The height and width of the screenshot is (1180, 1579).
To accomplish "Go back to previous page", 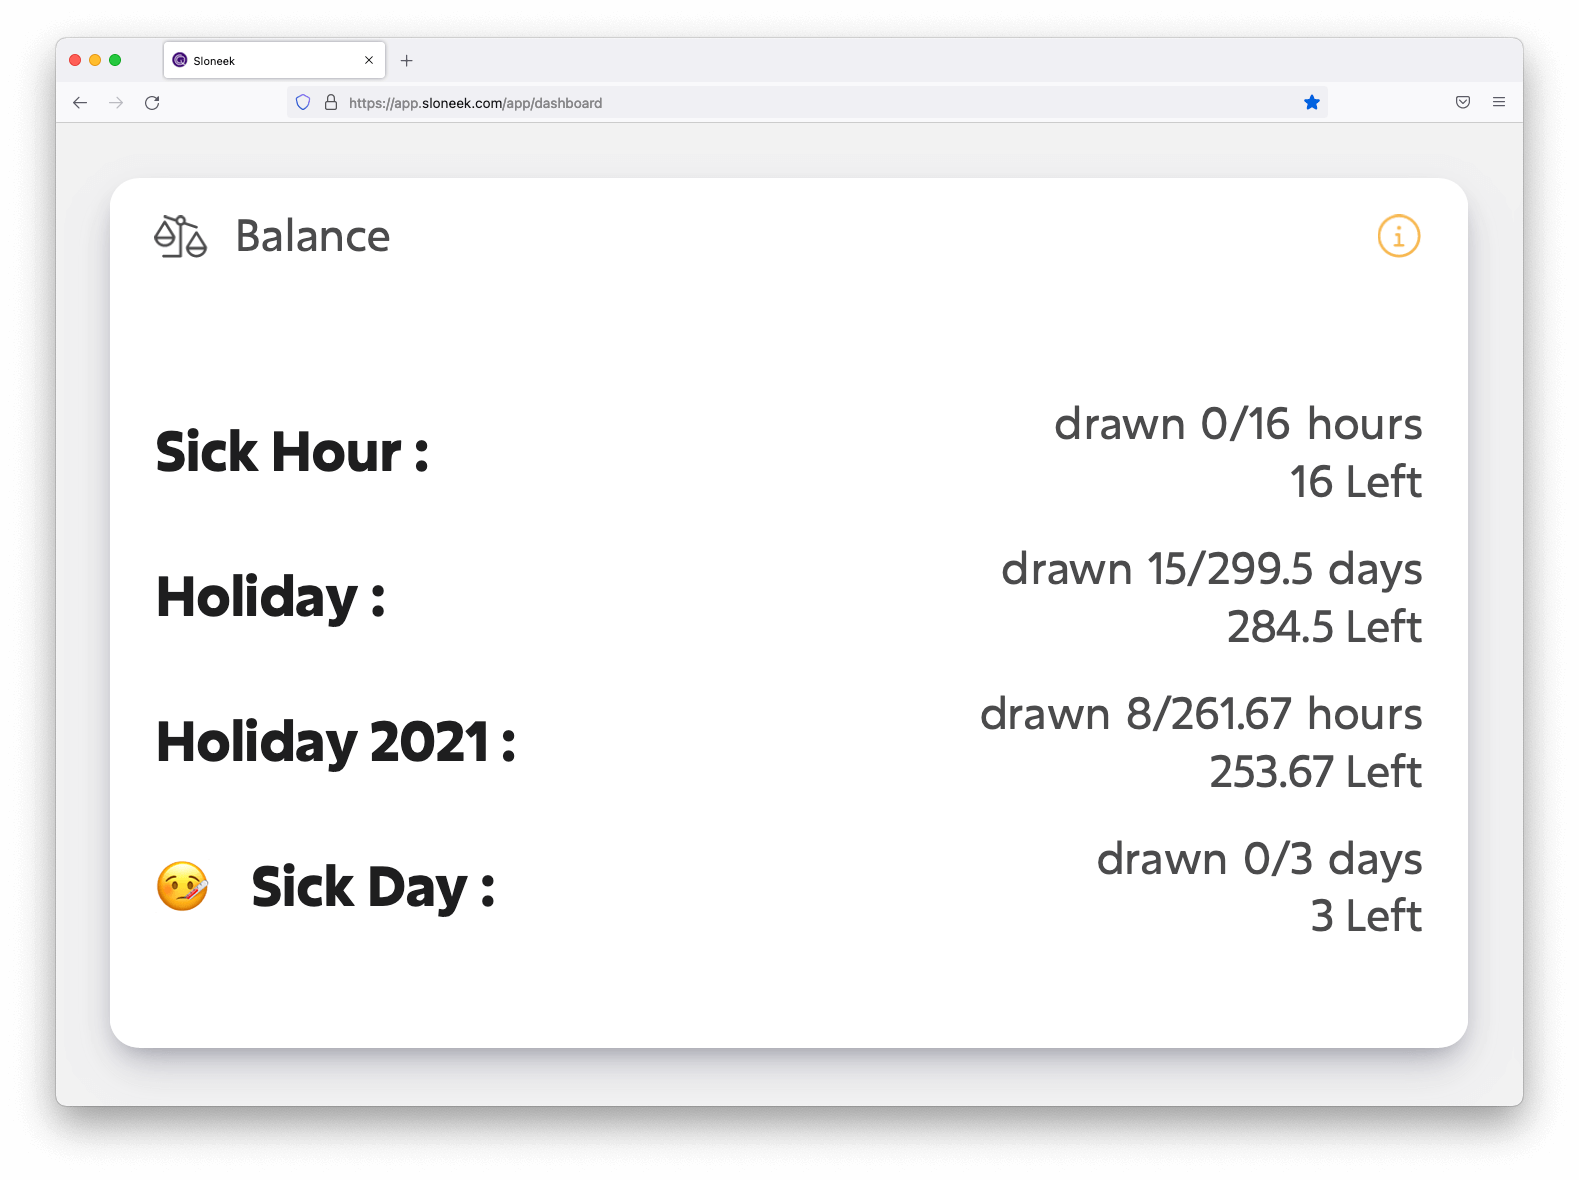I will coord(80,103).
